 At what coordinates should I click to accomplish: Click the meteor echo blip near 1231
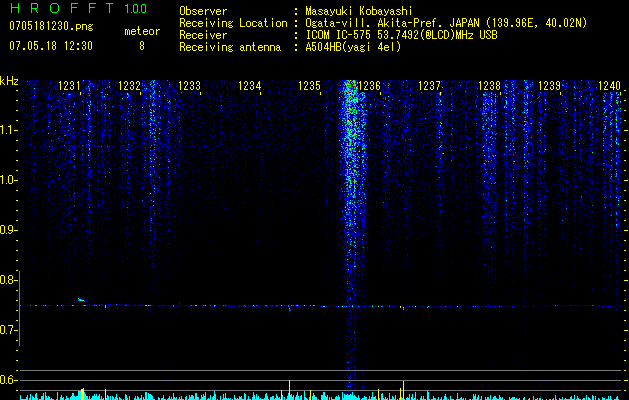point(82,300)
